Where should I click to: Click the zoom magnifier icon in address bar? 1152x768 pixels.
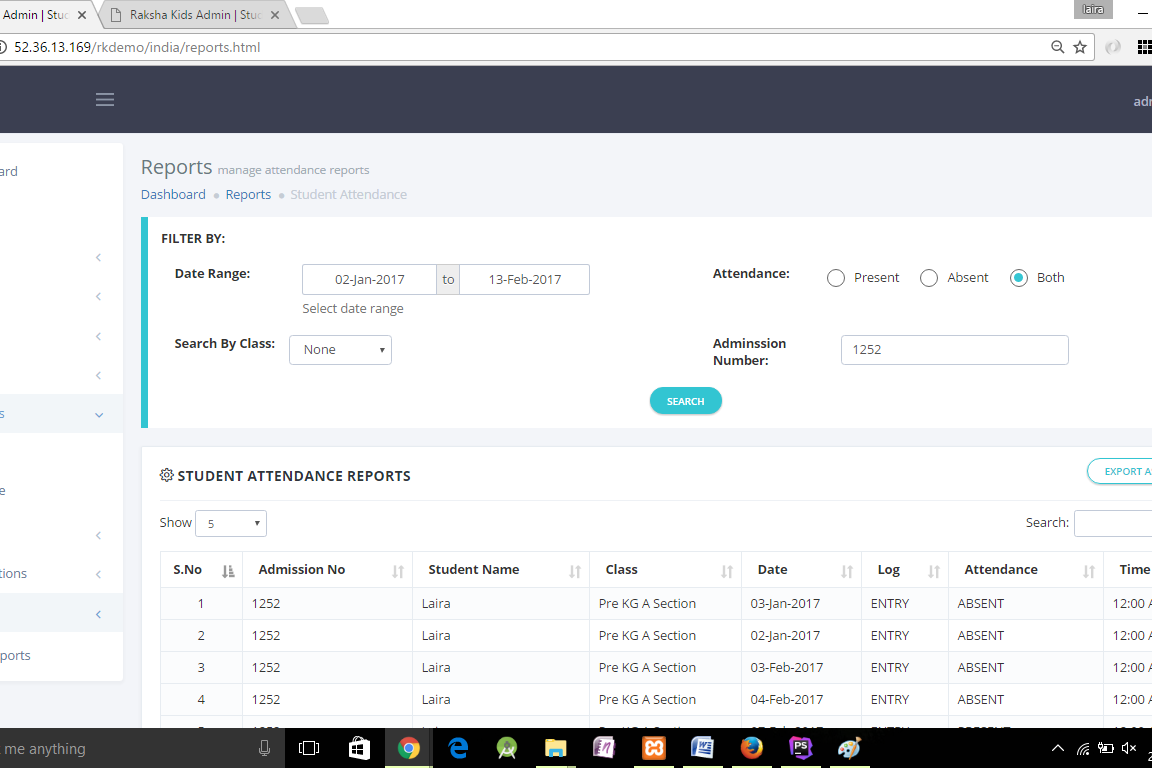pyautogui.click(x=1058, y=47)
